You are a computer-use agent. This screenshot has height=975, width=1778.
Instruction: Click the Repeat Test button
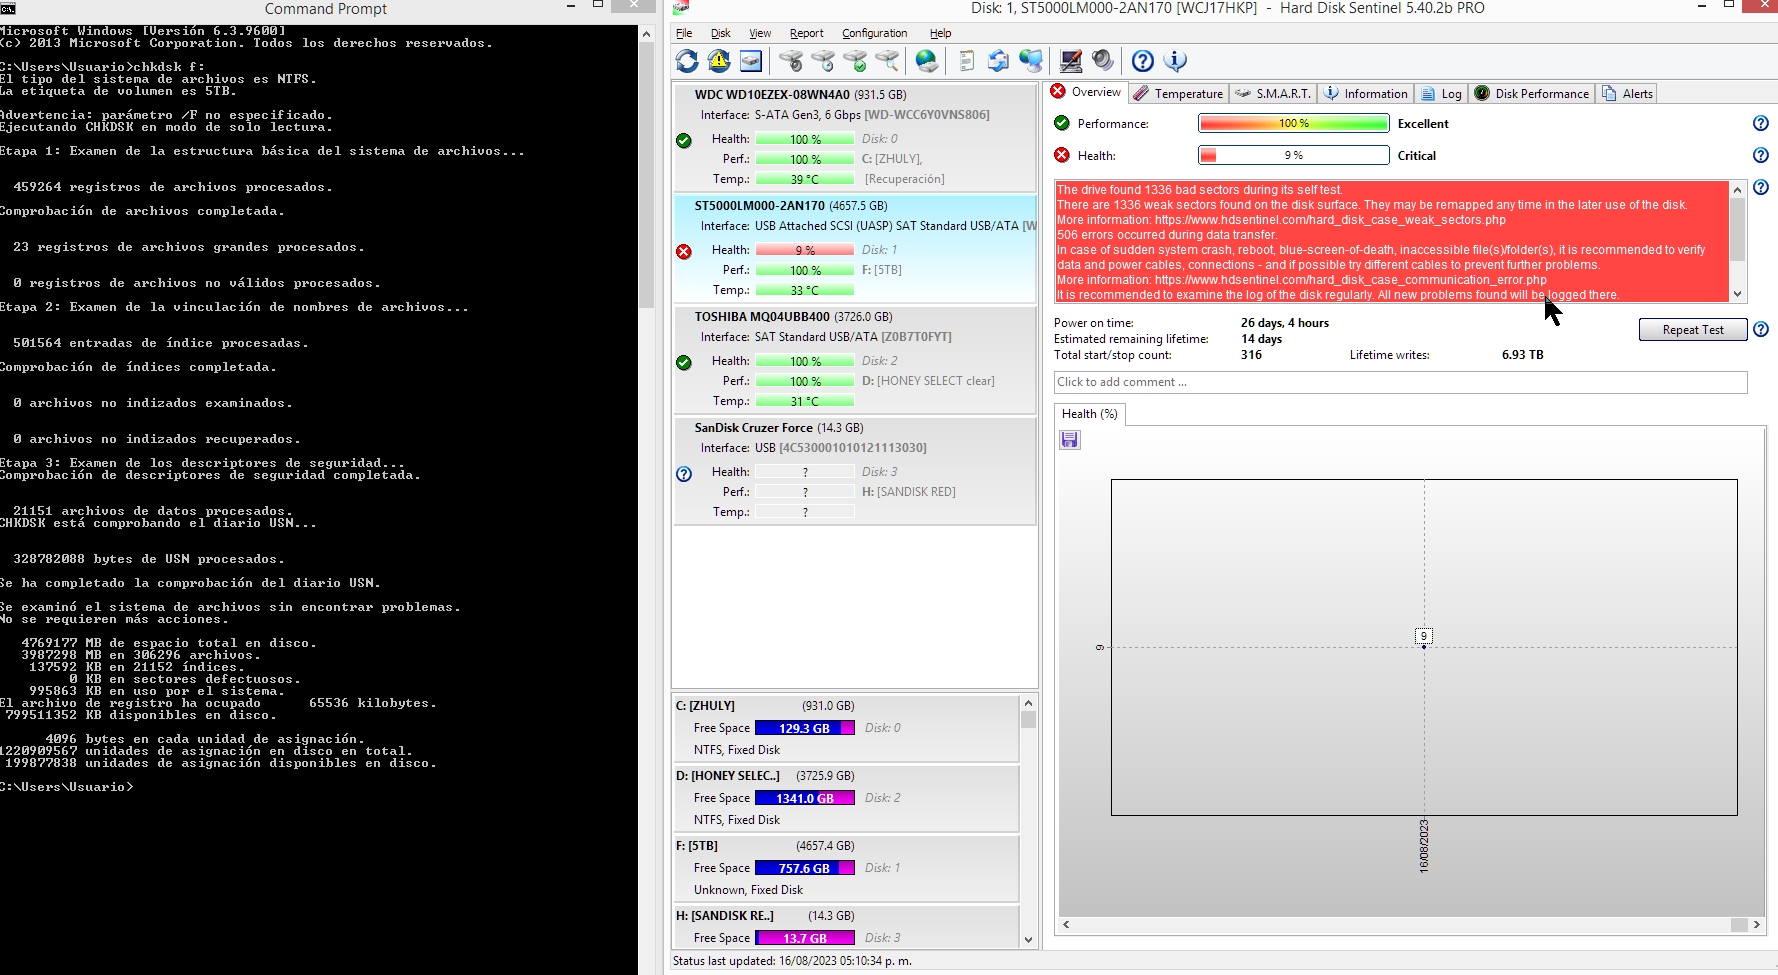tap(1693, 330)
